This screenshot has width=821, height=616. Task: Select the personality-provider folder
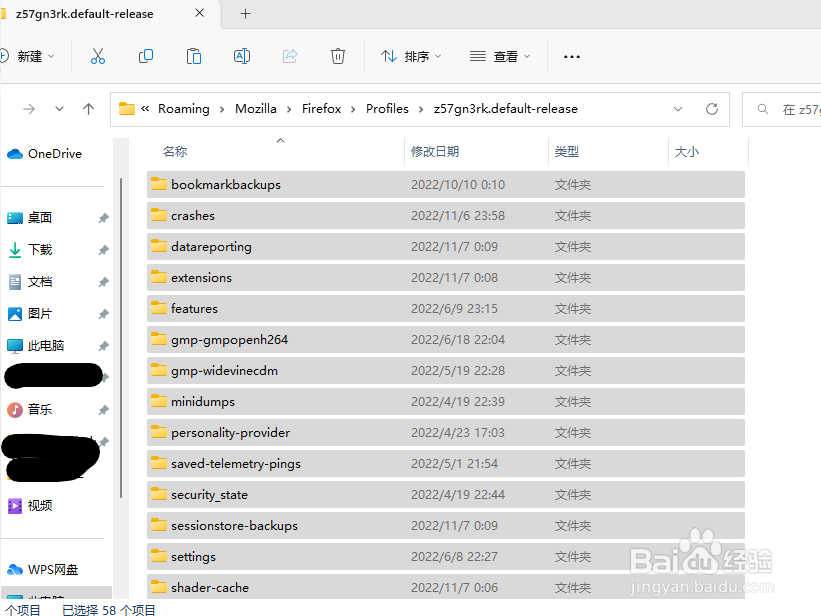tap(446, 433)
